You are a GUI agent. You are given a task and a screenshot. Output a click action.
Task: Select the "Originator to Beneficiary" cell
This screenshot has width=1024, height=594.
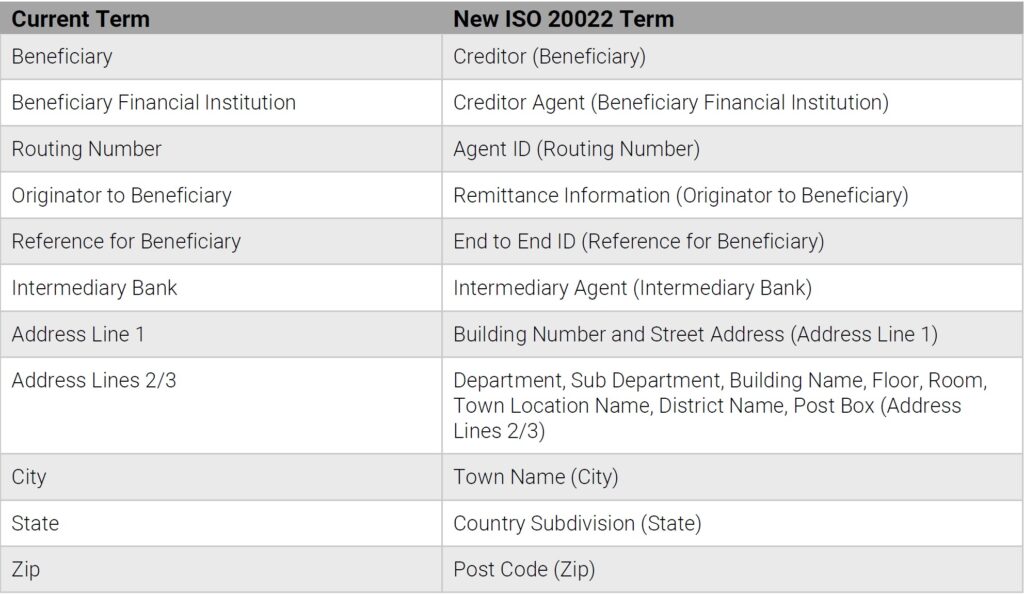[x=121, y=195]
